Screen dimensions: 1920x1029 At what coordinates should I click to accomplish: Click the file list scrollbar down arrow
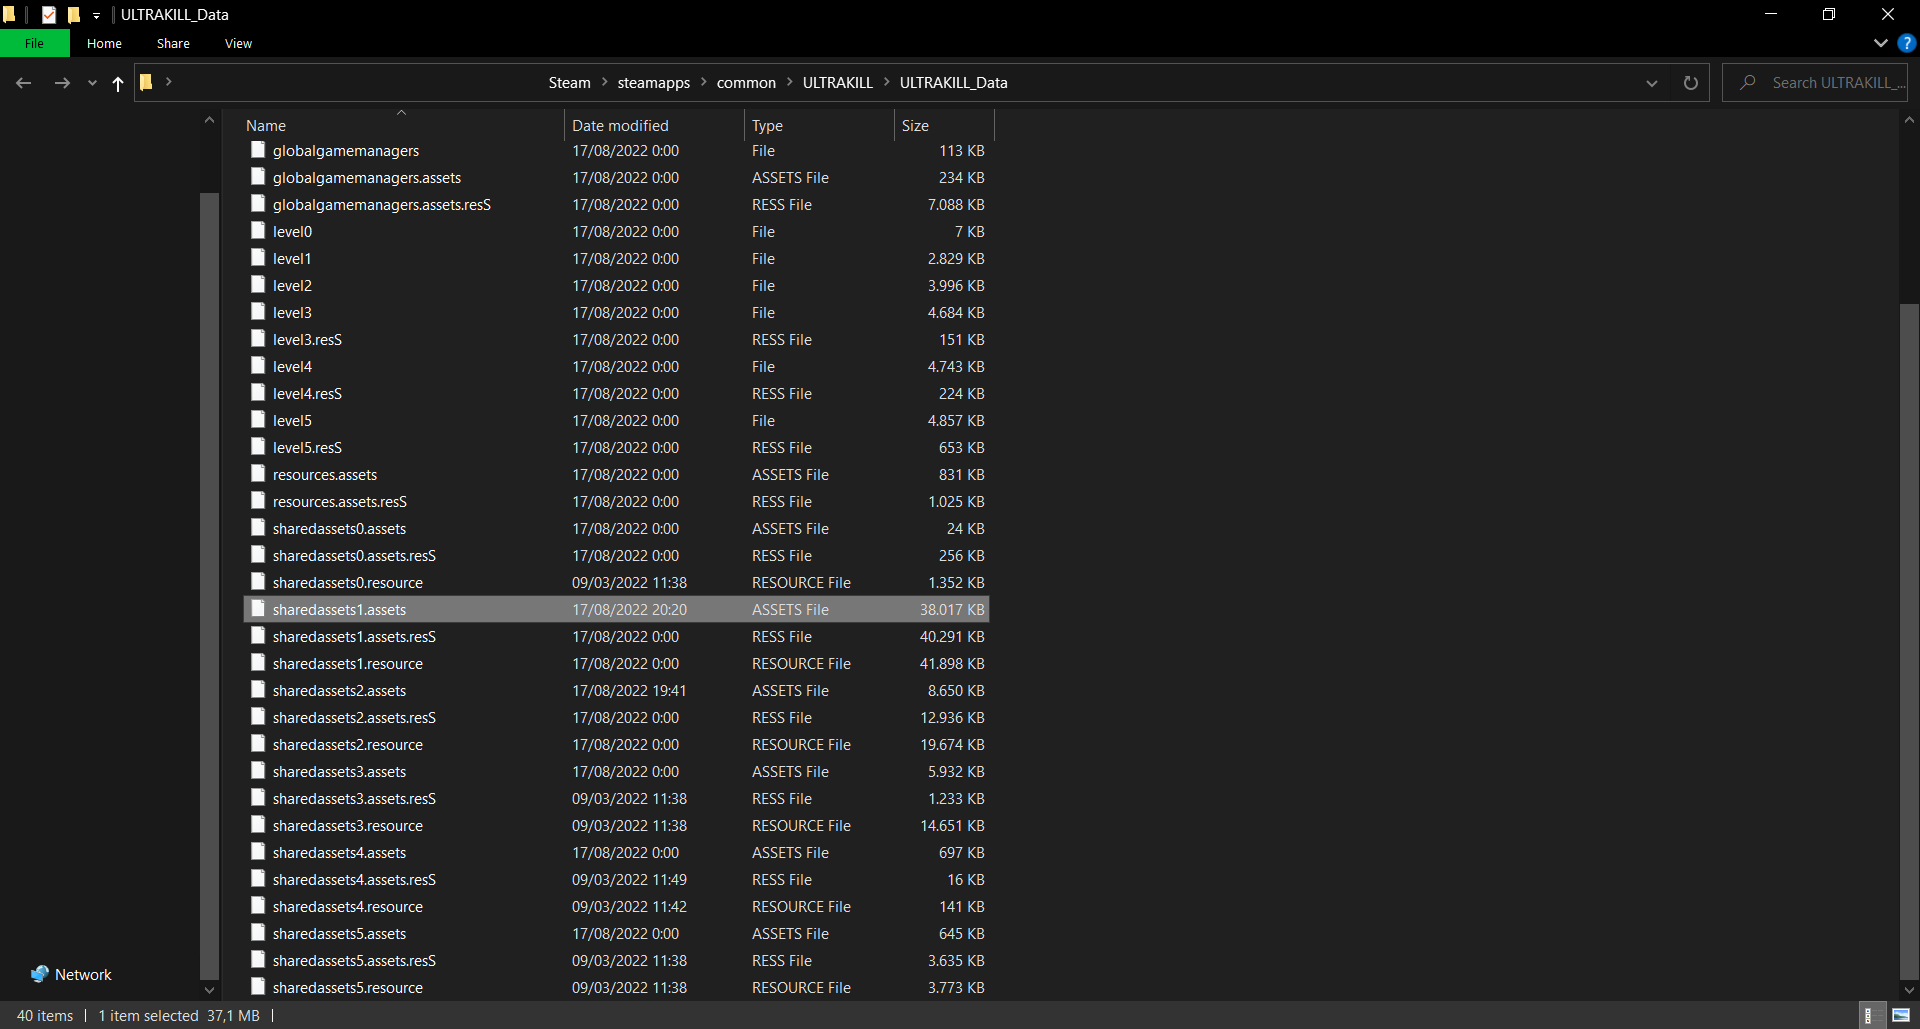coord(1909,990)
